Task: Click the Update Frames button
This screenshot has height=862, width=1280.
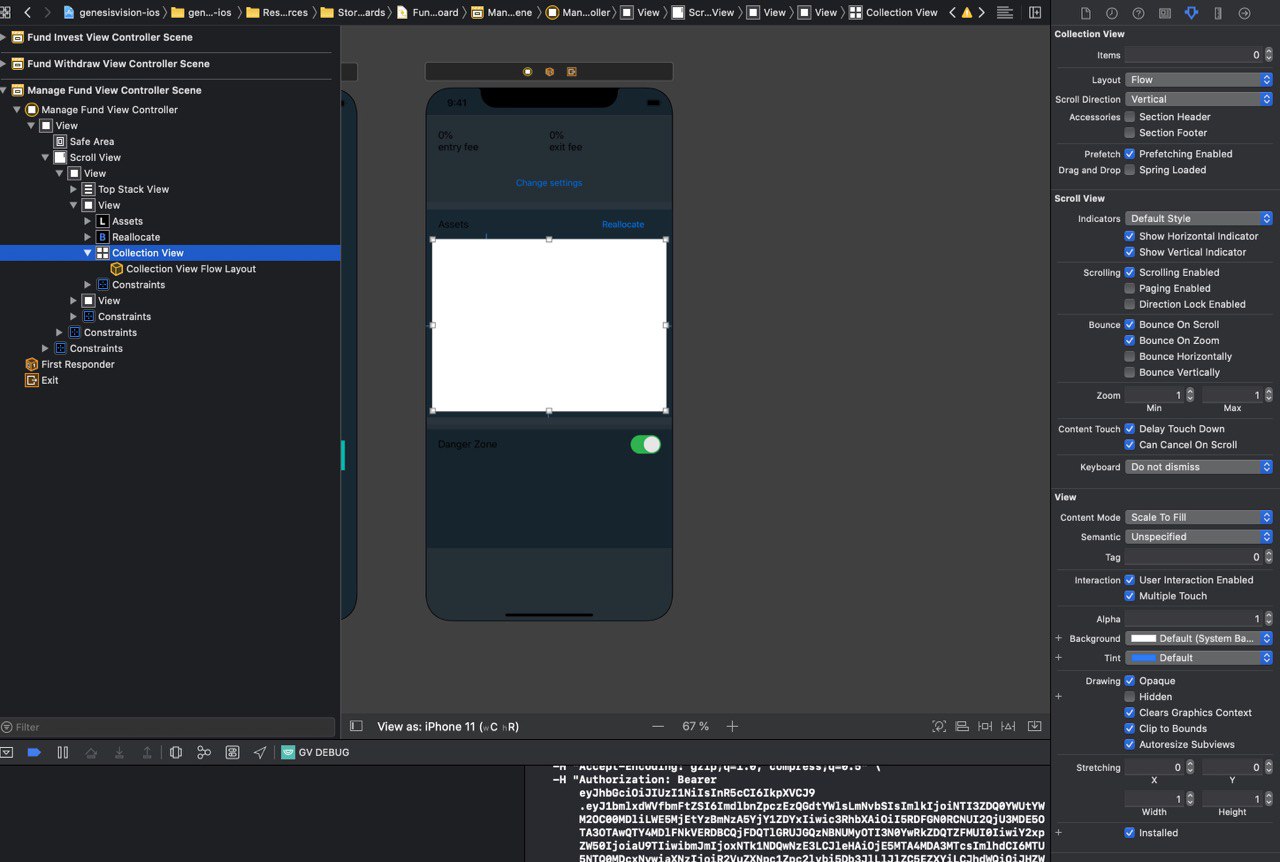Action: [939, 726]
